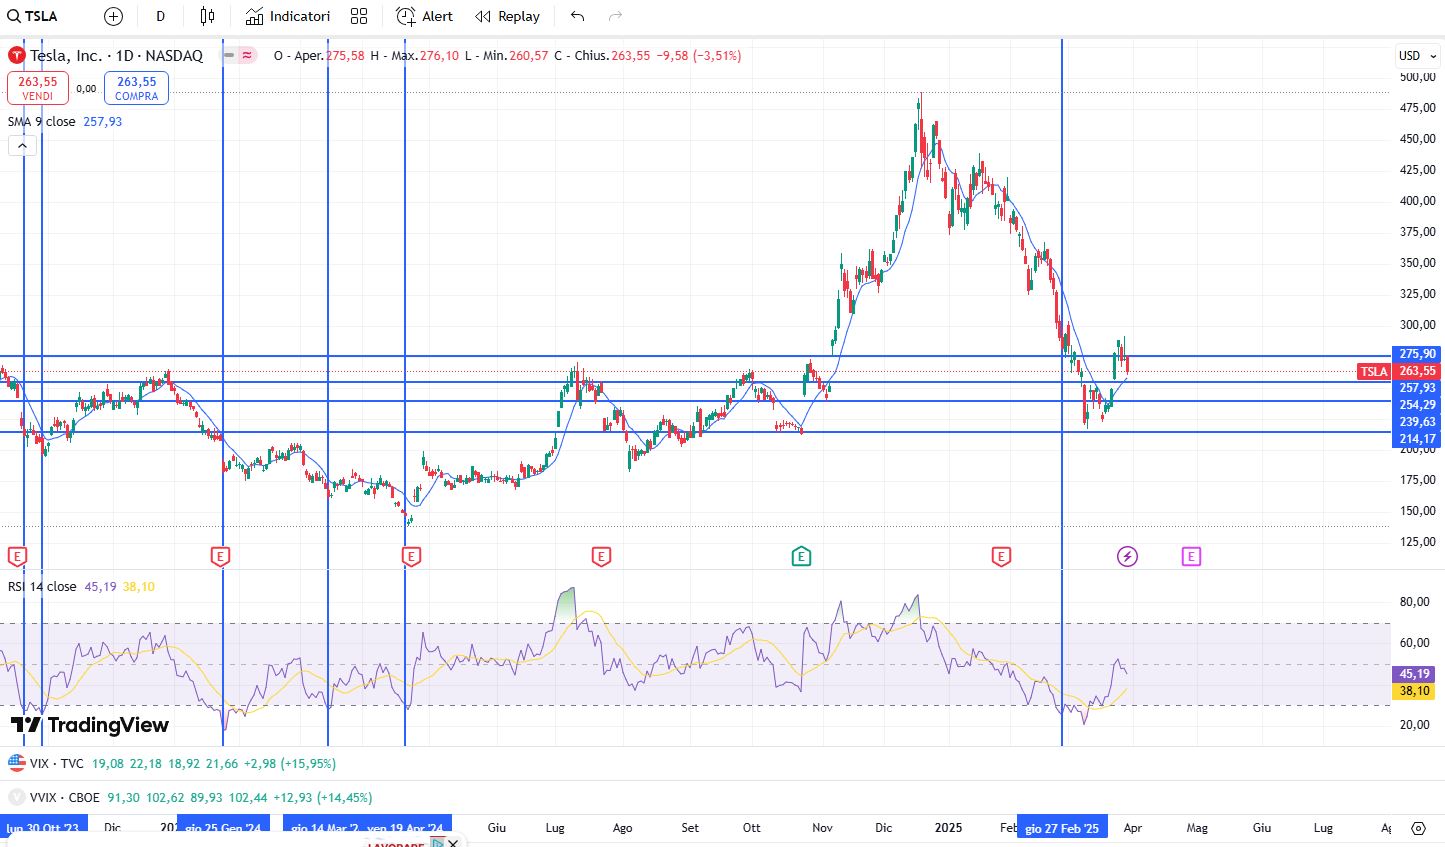Start bar Replay mode
Screen dimensions: 1445x847
508,16
